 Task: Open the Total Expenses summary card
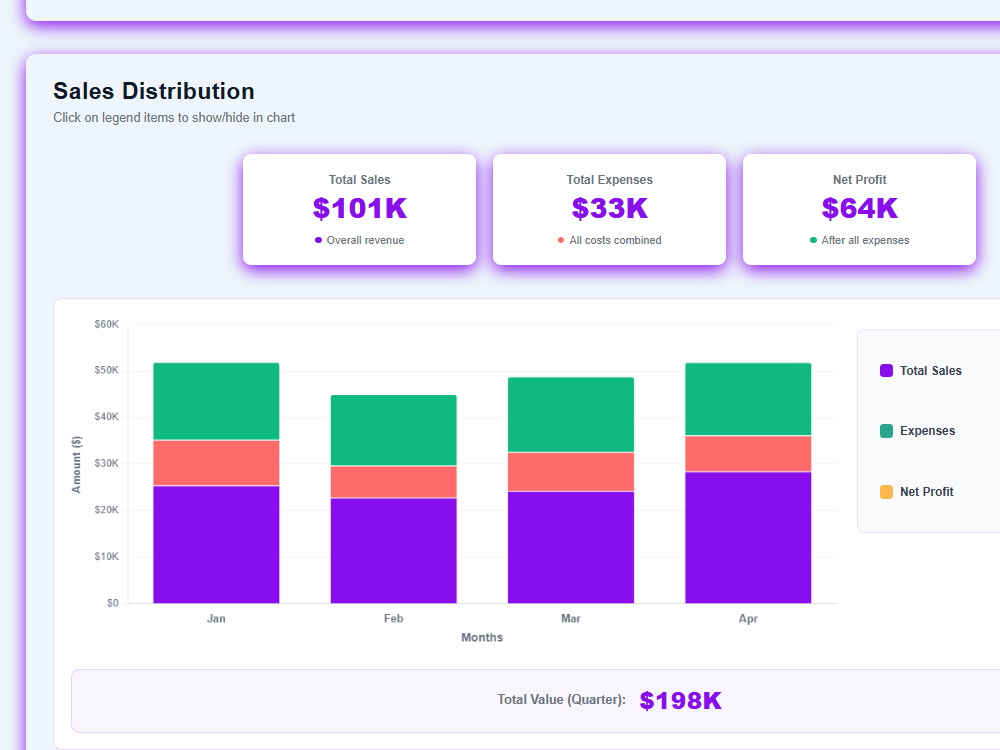610,209
